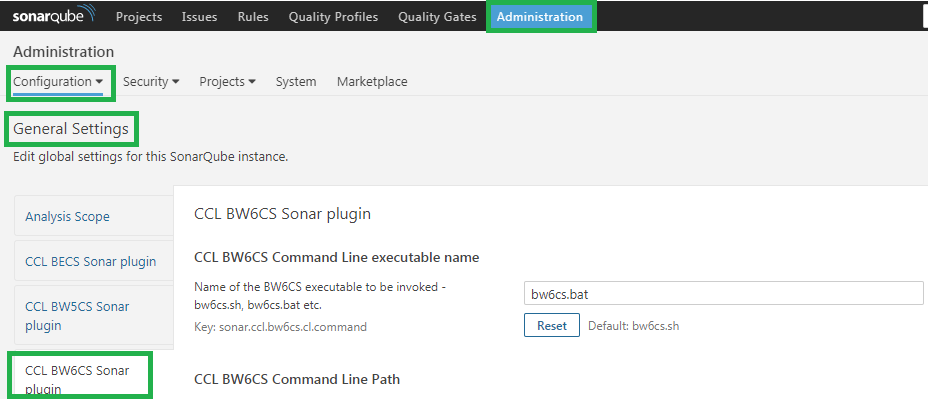This screenshot has width=928, height=399.
Task: Open the Rules page
Action: (253, 17)
